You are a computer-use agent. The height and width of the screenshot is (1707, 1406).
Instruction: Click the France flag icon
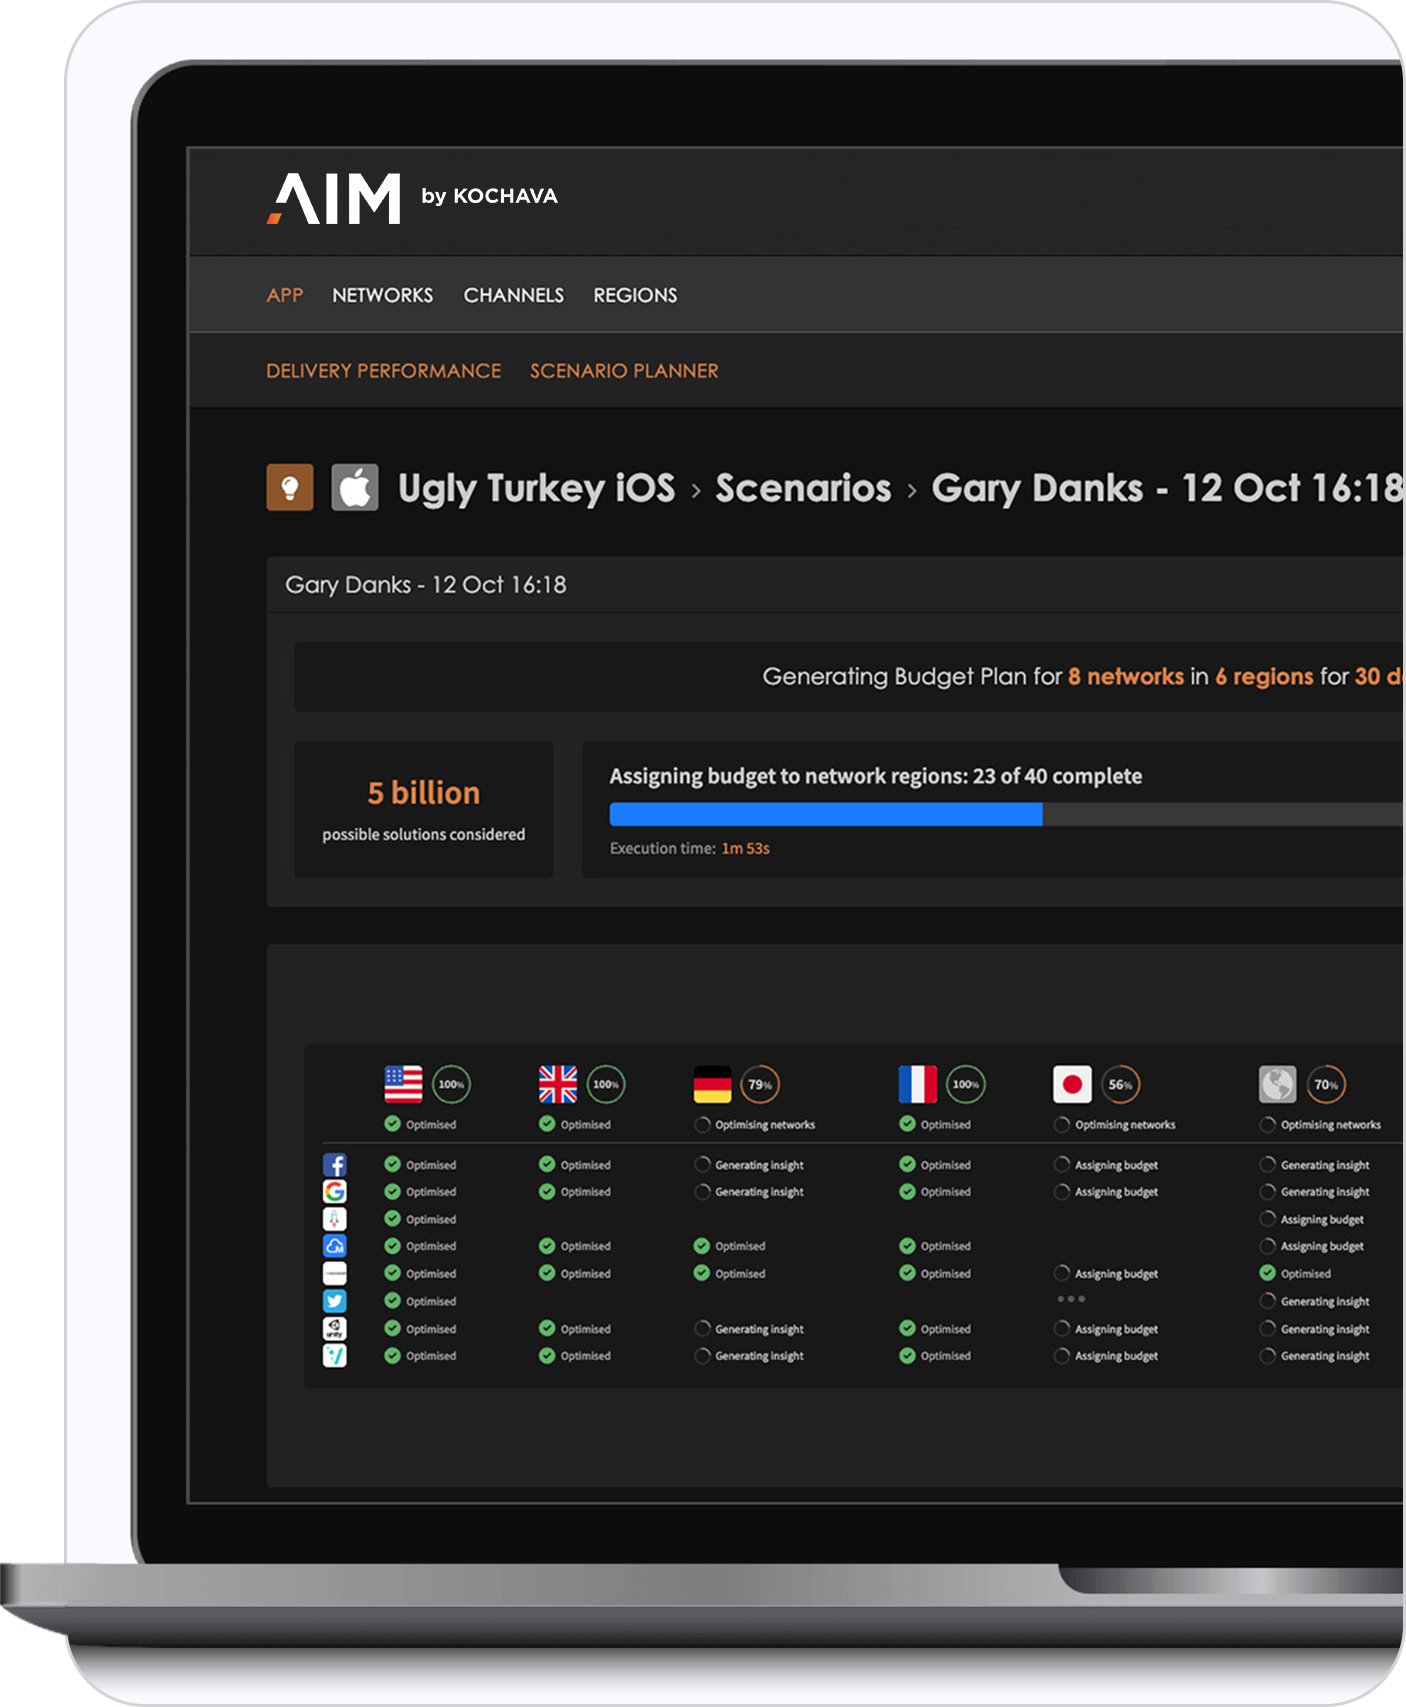[x=917, y=1084]
